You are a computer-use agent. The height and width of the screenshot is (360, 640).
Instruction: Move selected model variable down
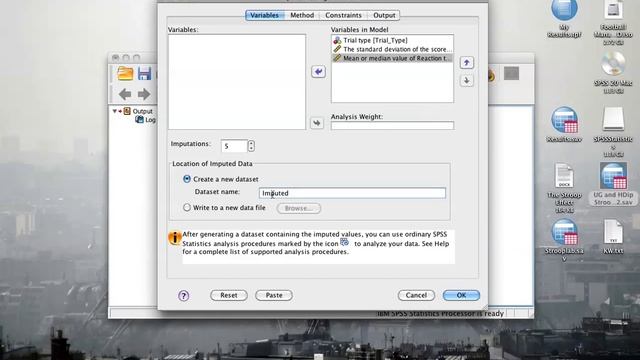click(x=467, y=80)
